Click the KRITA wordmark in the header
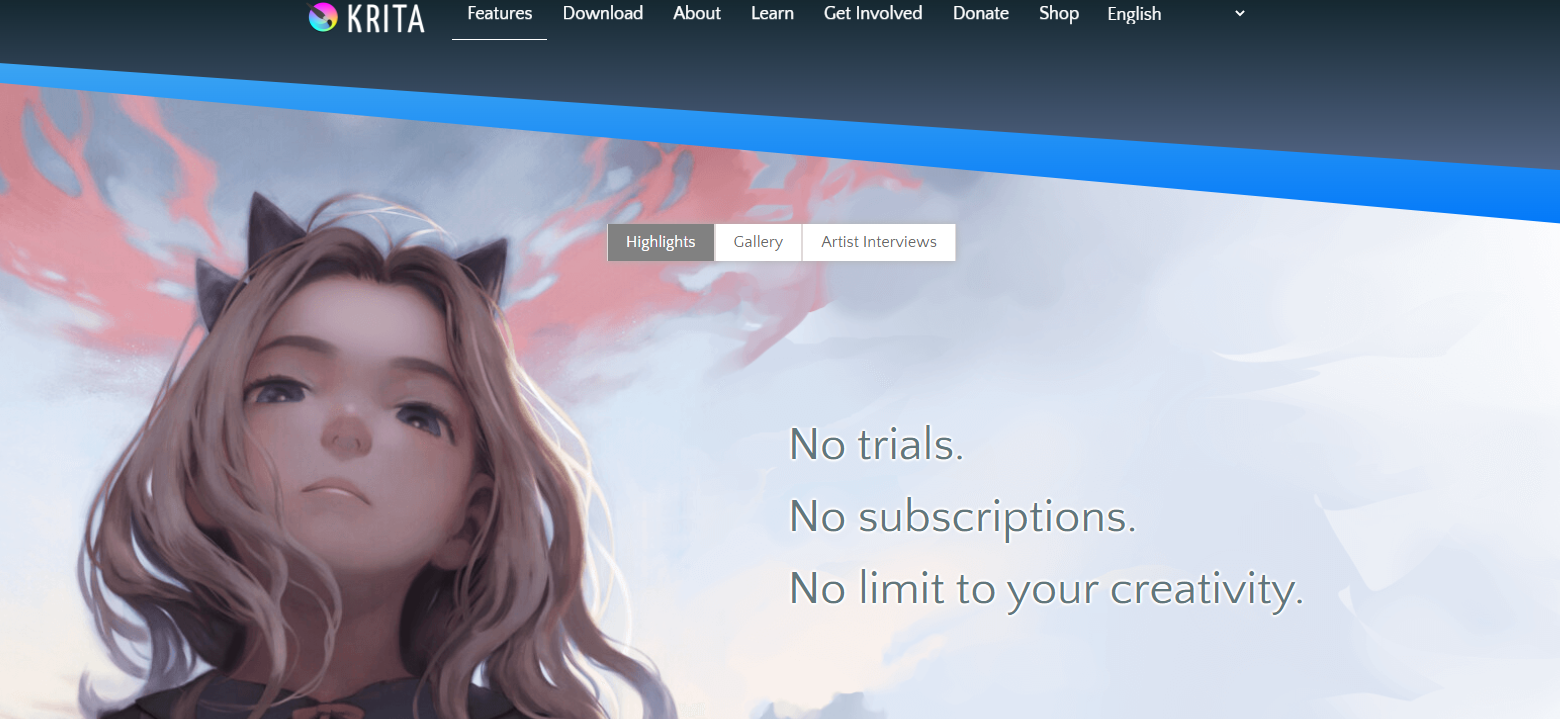1560x719 pixels. click(x=386, y=16)
